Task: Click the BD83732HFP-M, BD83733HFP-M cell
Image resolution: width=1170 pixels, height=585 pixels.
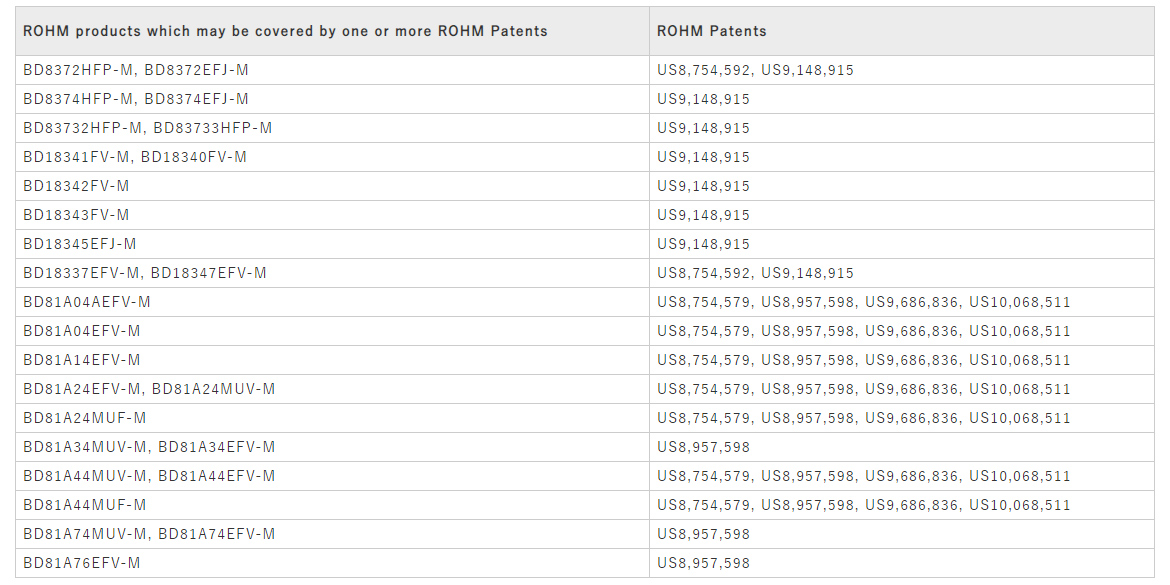Action: click(x=332, y=128)
